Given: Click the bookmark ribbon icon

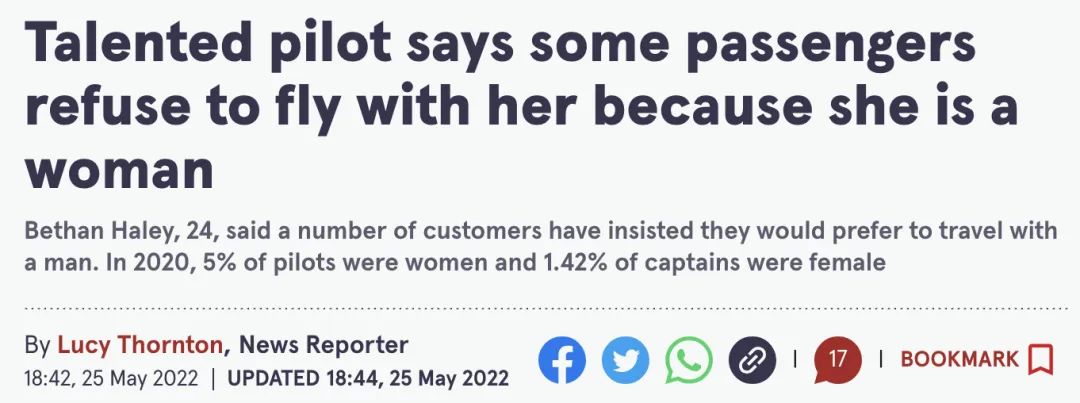Looking at the screenshot, I should (1041, 360).
